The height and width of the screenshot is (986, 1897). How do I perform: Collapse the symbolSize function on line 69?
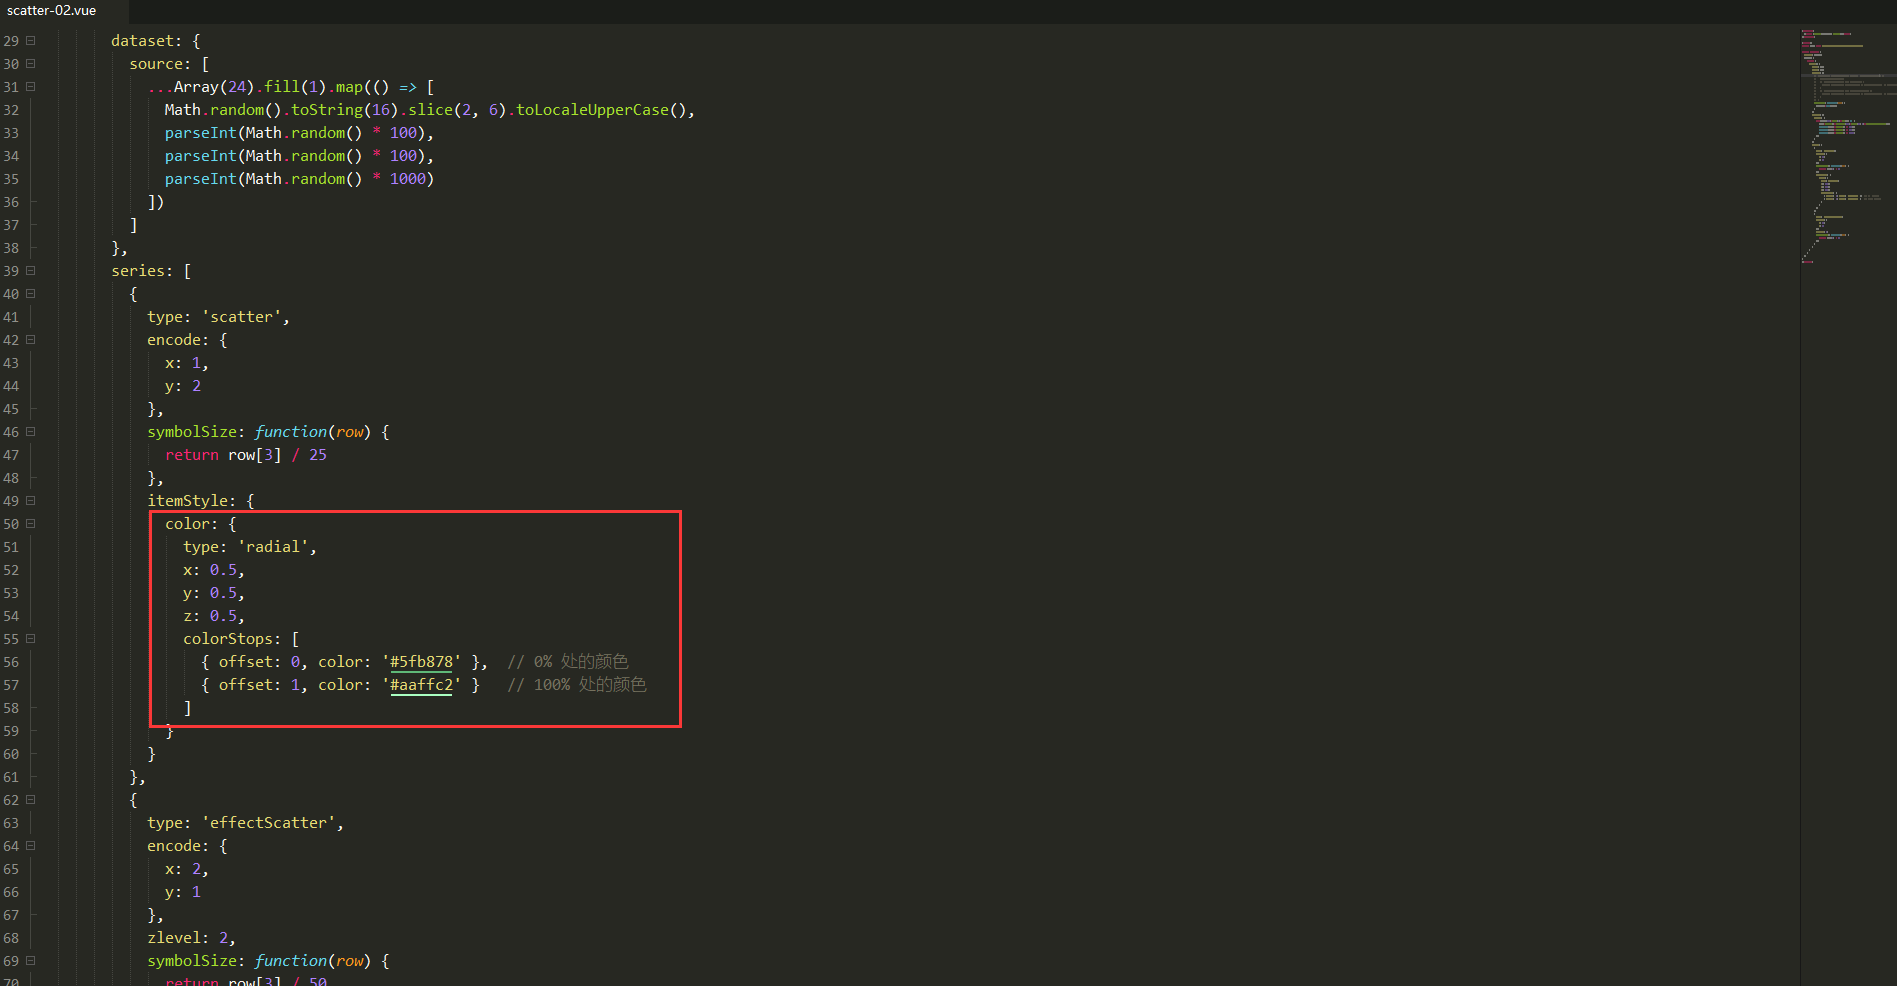31,961
